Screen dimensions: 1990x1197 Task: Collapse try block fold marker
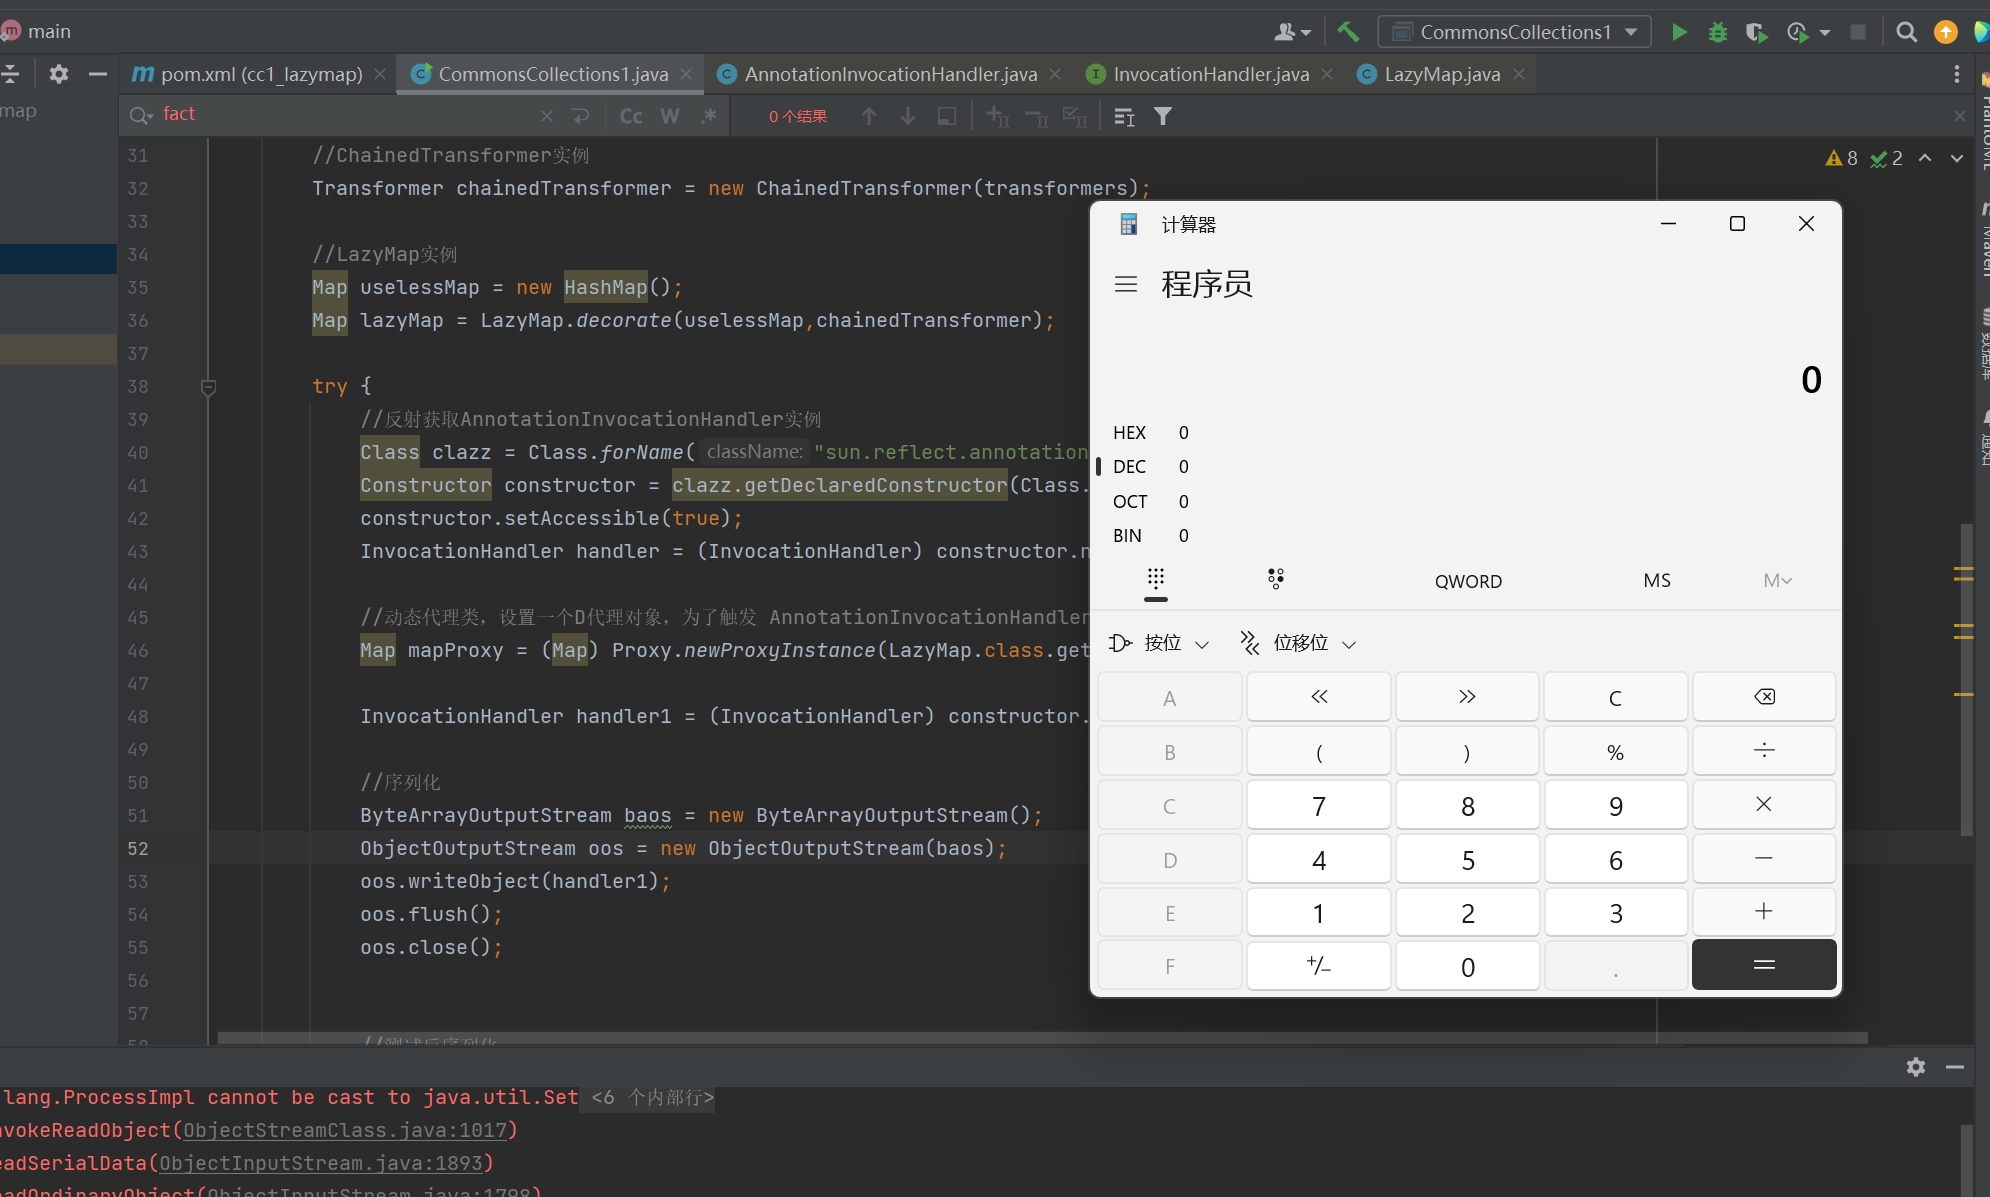pos(208,386)
